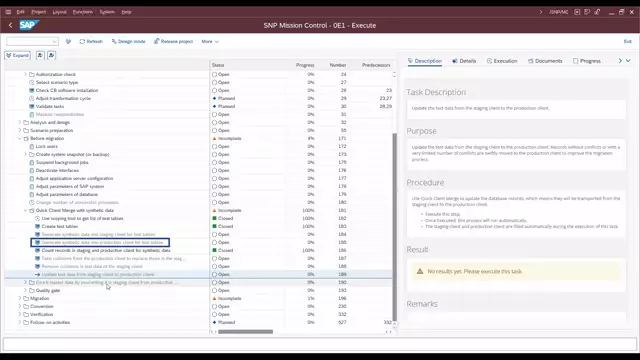Switch to Design mode
Image resolution: width=640 pixels, height=360 pixels.
click(129, 41)
